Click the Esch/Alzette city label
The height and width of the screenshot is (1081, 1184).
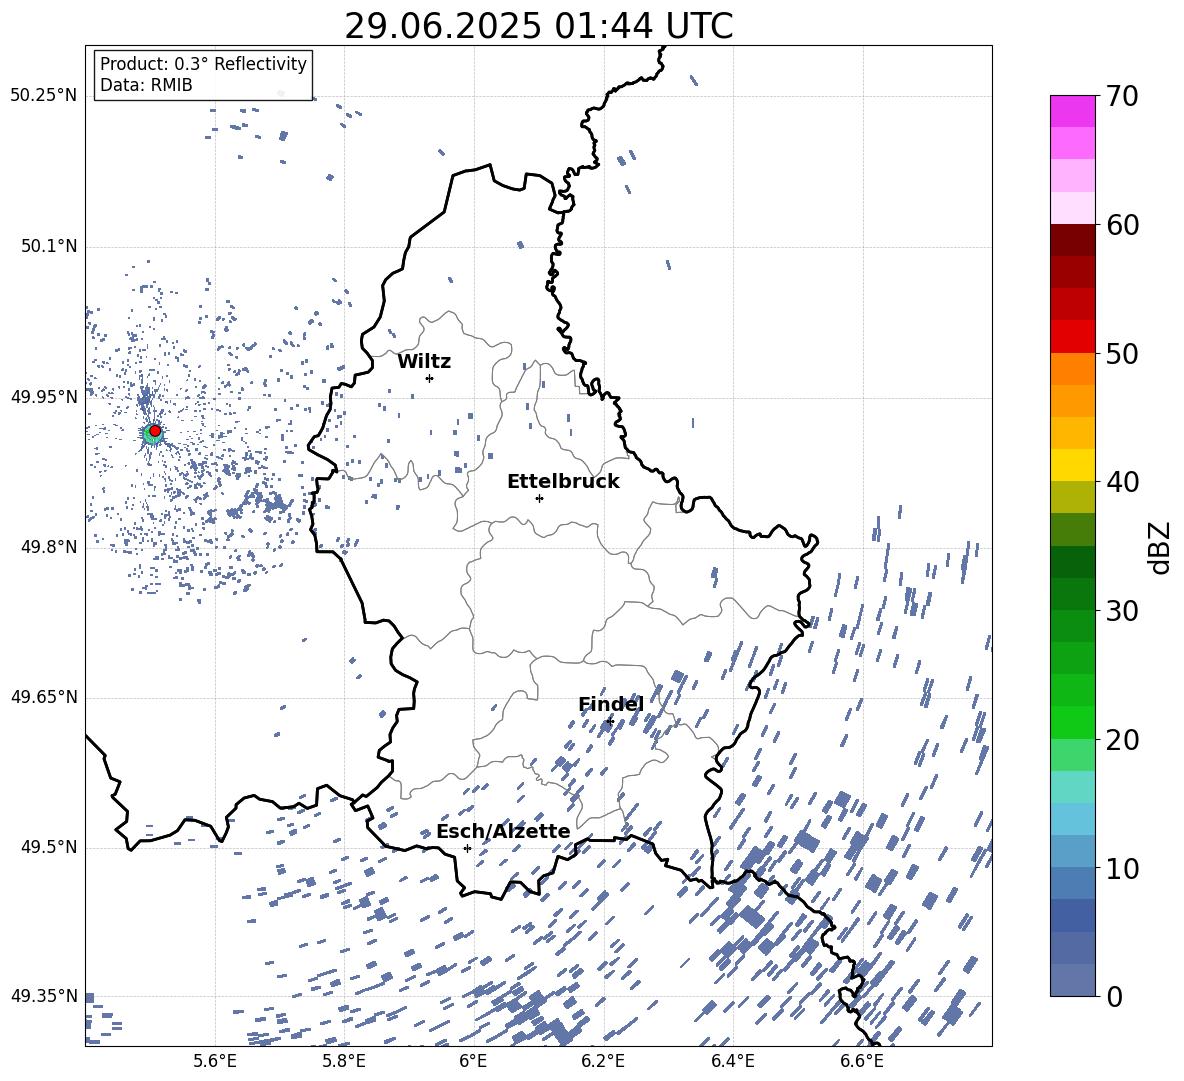point(503,831)
